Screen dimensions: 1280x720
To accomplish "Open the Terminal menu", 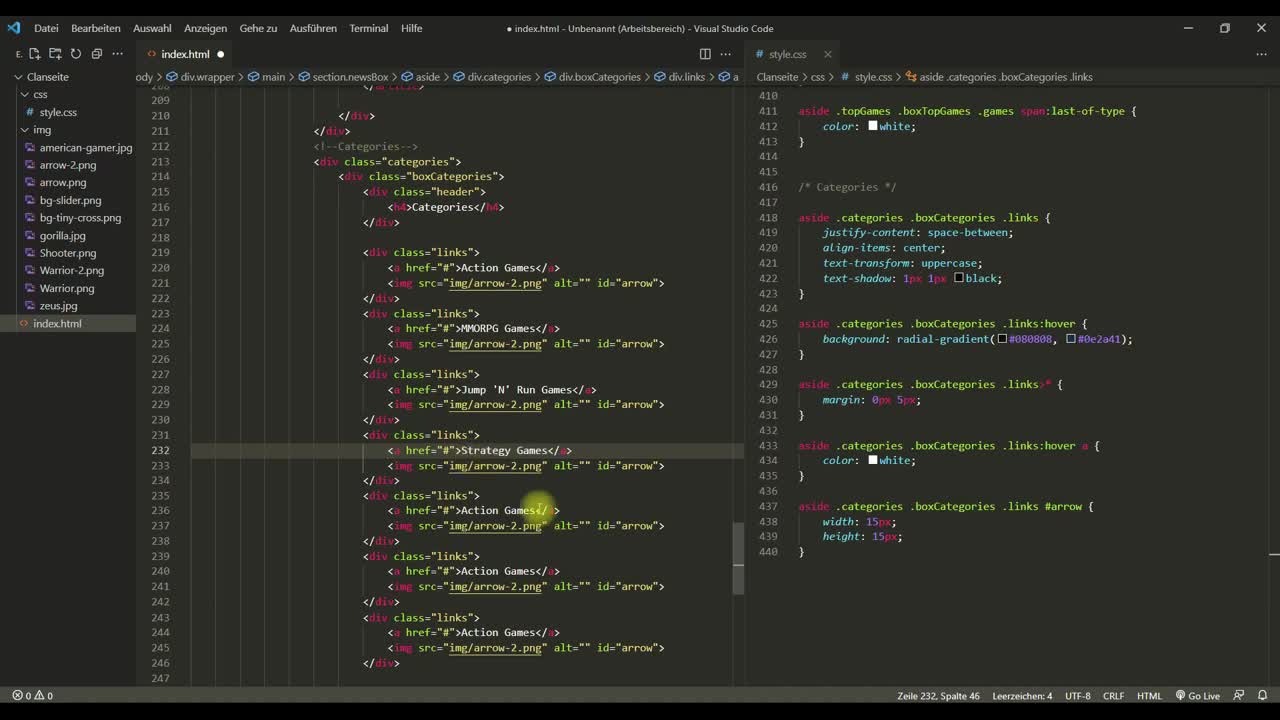I will [x=368, y=28].
